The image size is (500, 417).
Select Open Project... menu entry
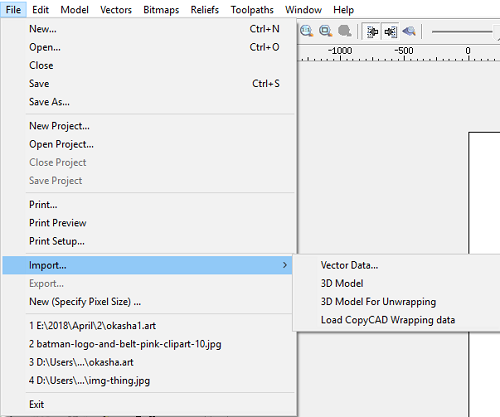click(148, 144)
